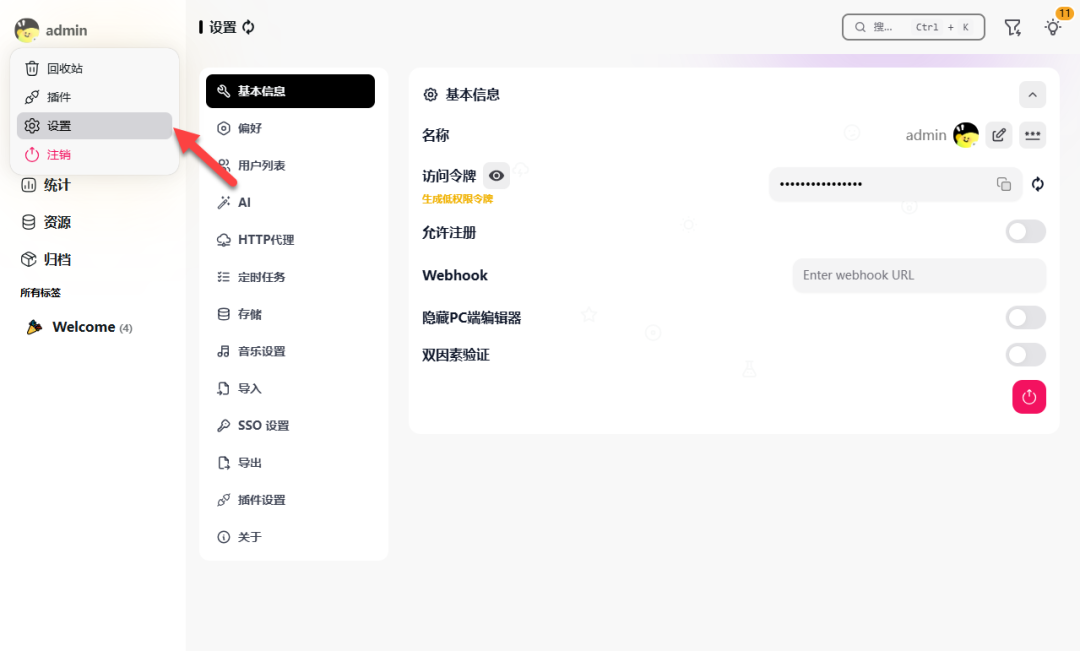
Task: Click the lightbulb notification icon
Action: pyautogui.click(x=1052, y=28)
